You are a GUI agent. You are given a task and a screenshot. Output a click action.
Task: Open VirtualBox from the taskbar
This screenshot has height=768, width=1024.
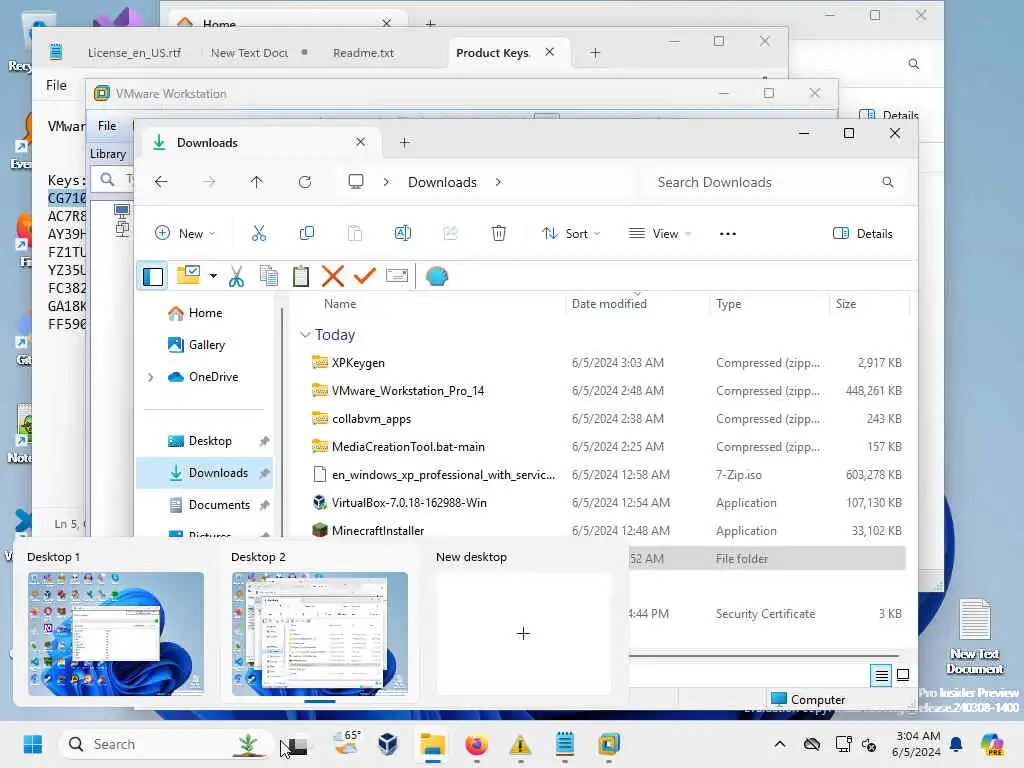pos(388,744)
